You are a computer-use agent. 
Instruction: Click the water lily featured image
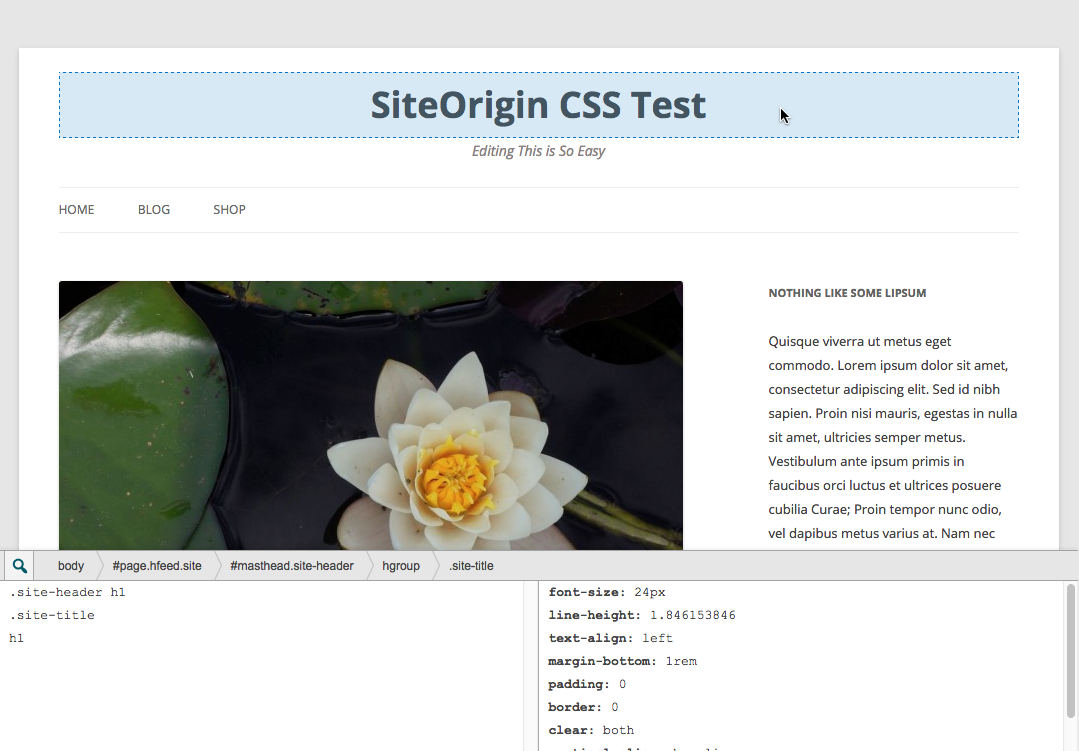[x=371, y=415]
